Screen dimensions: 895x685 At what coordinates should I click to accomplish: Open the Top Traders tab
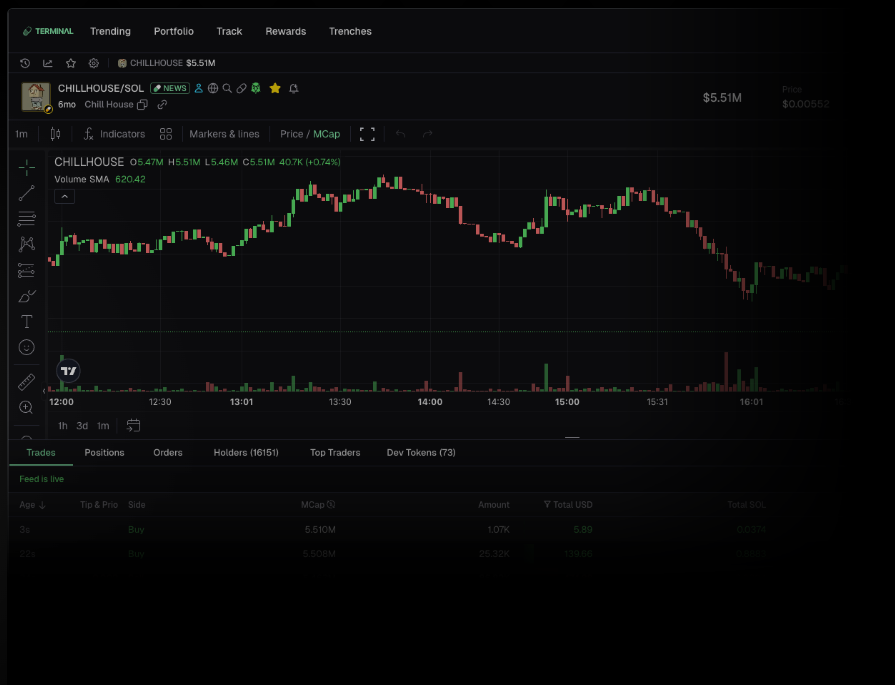coord(335,453)
